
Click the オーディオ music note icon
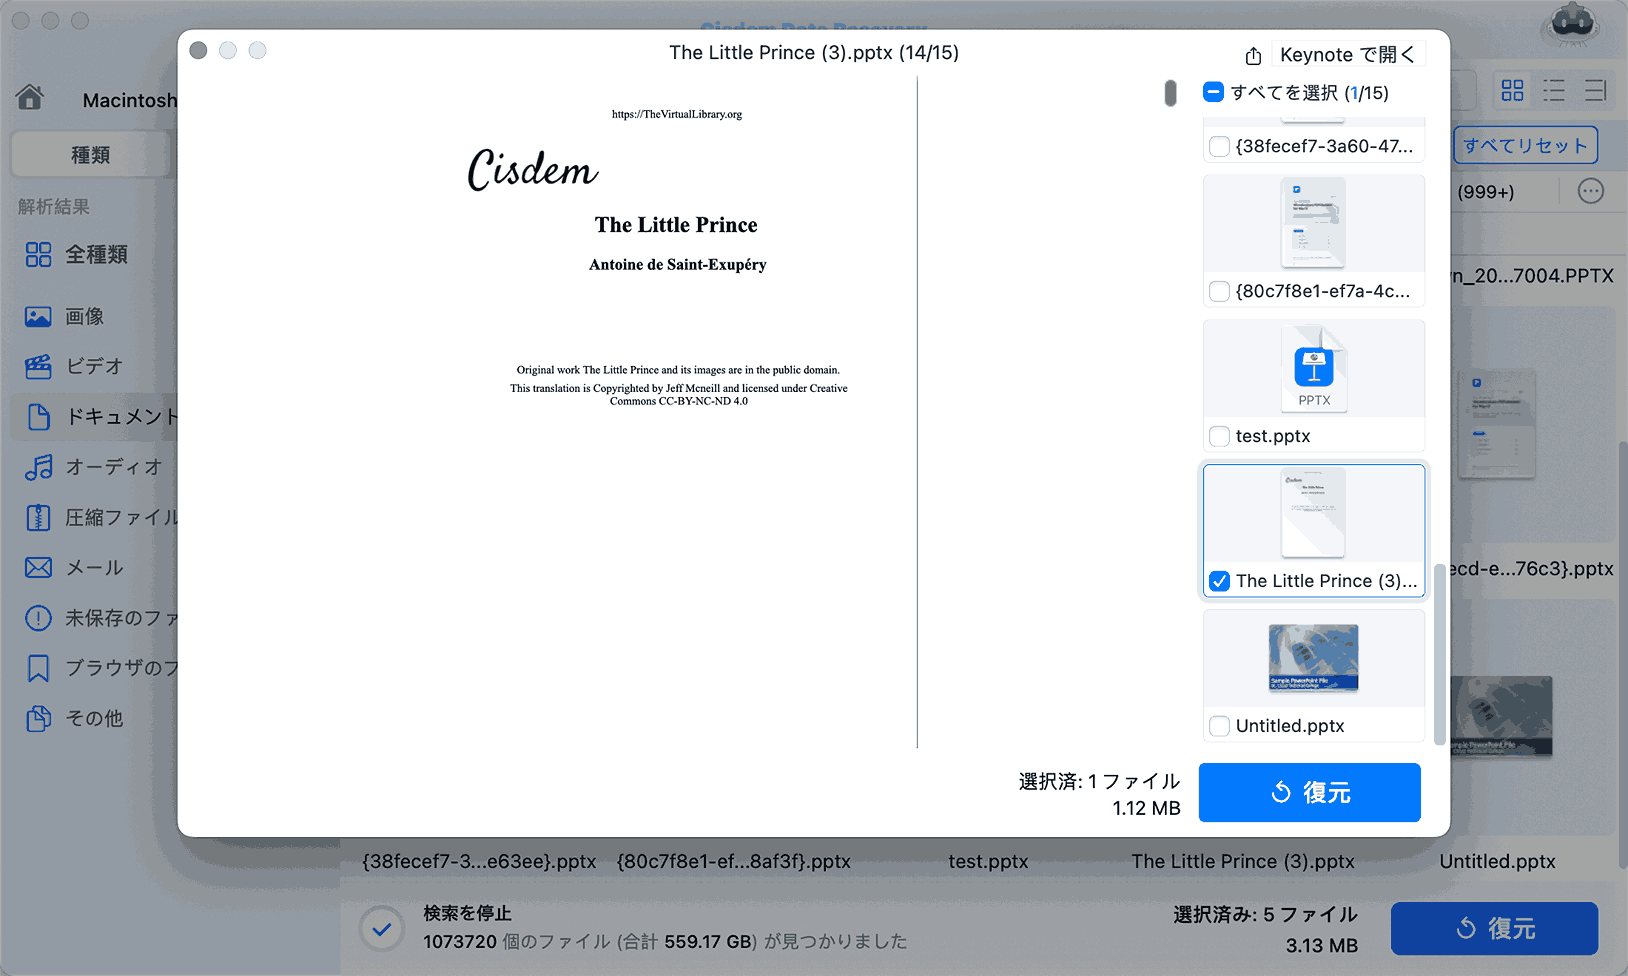coord(38,467)
